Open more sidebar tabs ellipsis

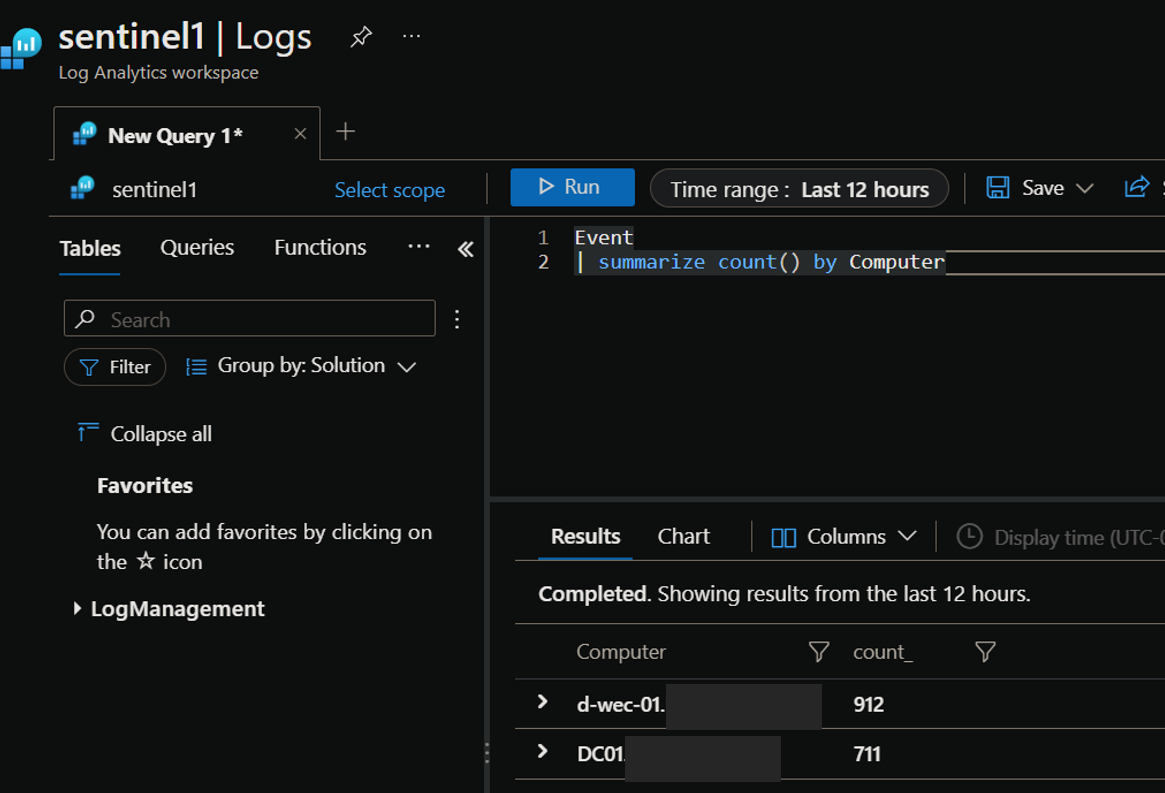pyautogui.click(x=419, y=246)
